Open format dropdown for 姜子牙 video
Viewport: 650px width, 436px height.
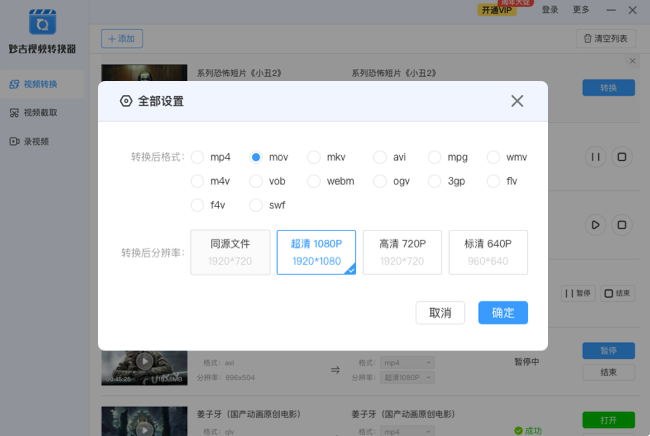[x=407, y=431]
